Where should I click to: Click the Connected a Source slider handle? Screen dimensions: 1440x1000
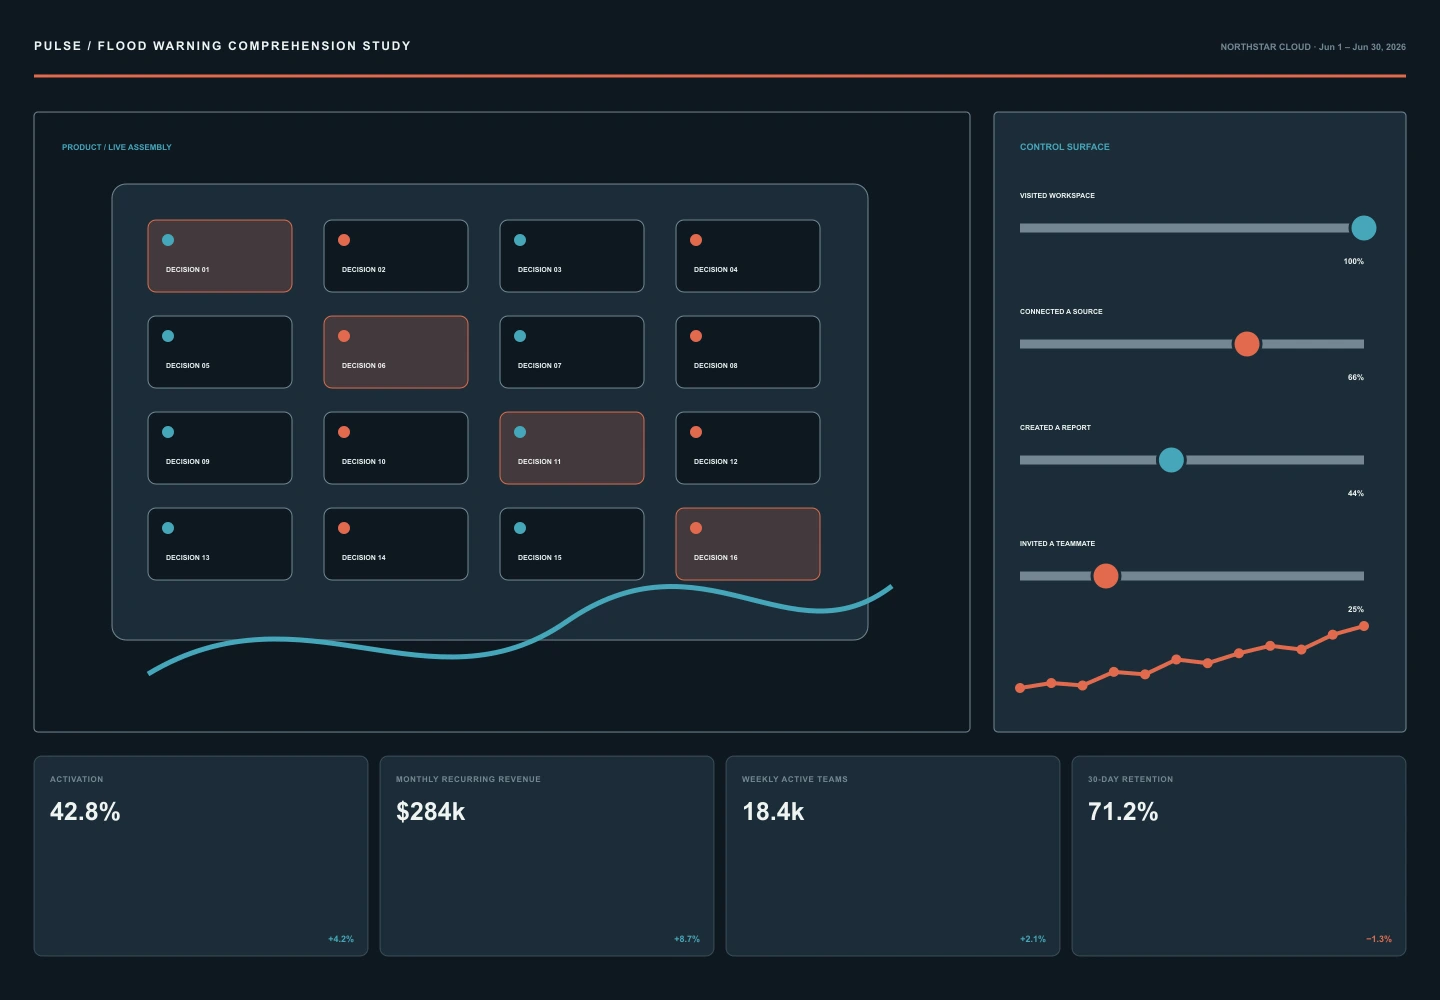pos(1247,344)
